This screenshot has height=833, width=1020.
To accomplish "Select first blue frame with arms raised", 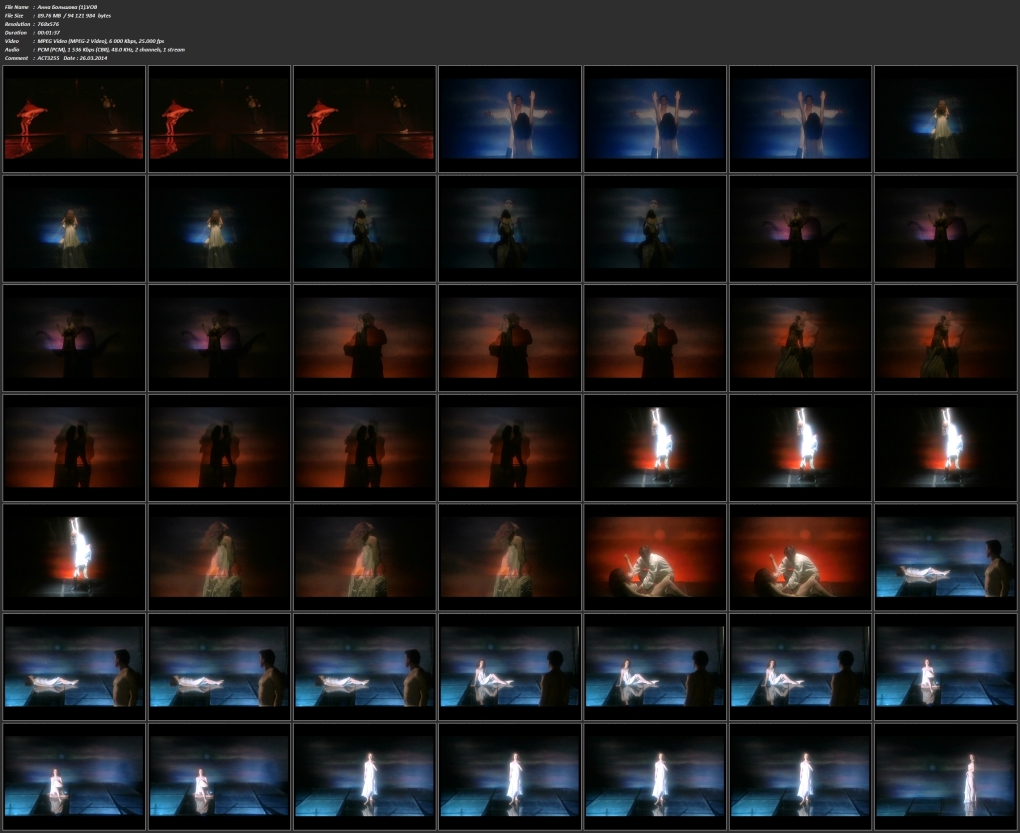I will 510,119.
